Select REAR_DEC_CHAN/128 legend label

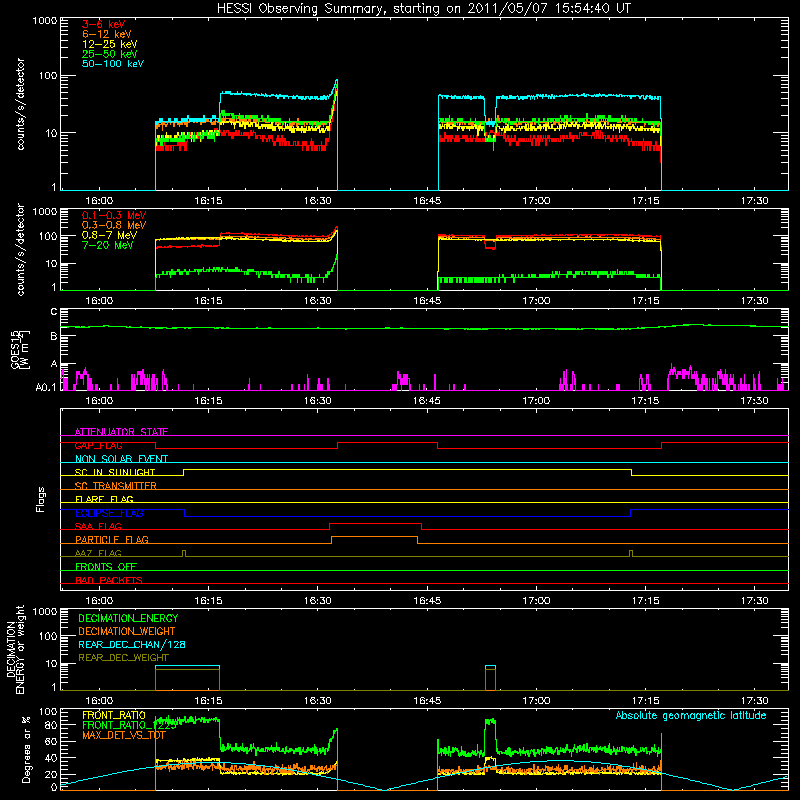pos(132,645)
